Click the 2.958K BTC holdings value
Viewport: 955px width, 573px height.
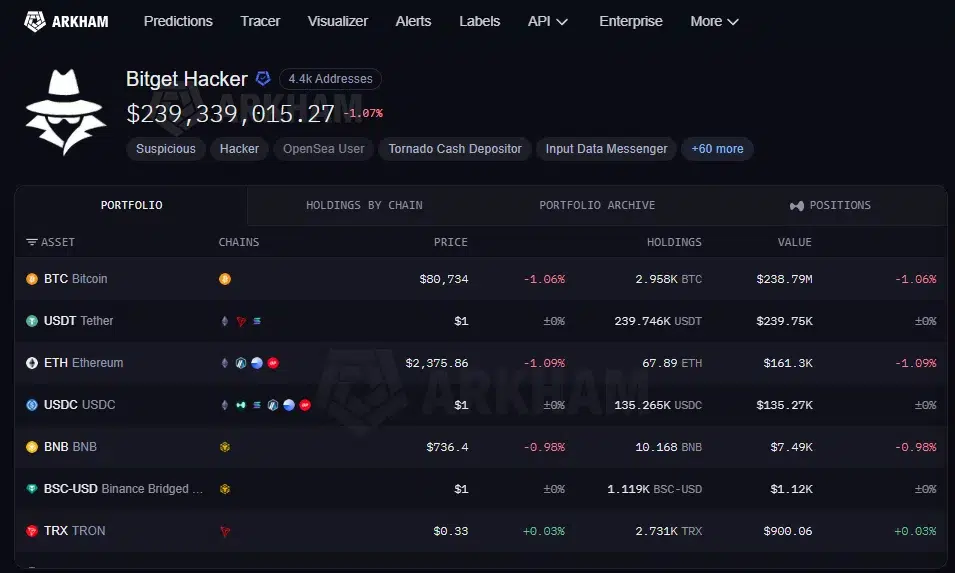(x=668, y=279)
